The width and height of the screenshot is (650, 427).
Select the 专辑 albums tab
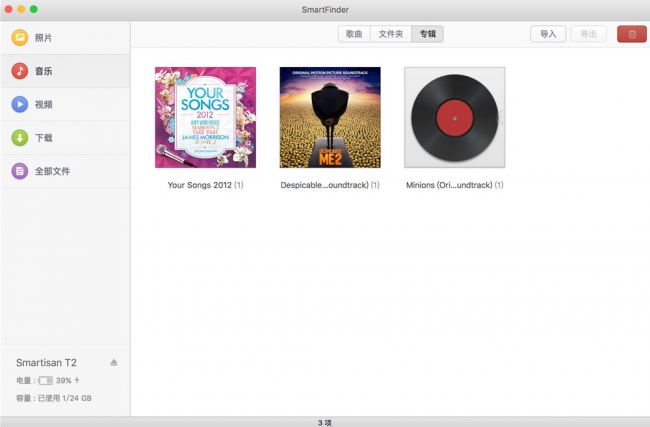427,34
